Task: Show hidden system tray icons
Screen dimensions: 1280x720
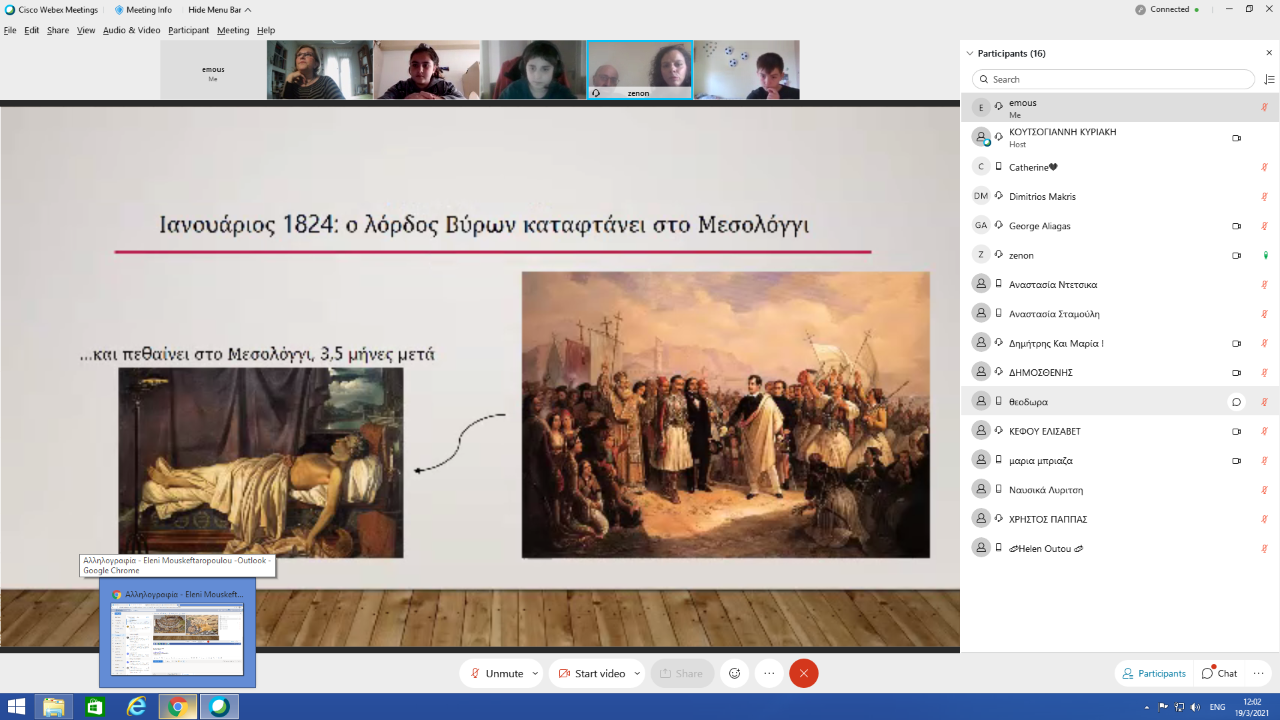Action: click(x=1146, y=707)
